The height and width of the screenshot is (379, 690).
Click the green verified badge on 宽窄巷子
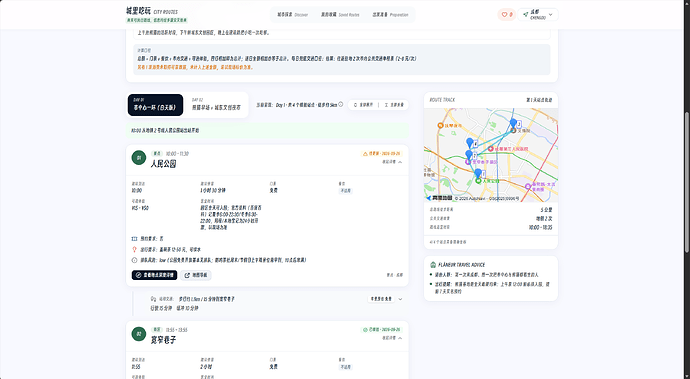click(381, 330)
